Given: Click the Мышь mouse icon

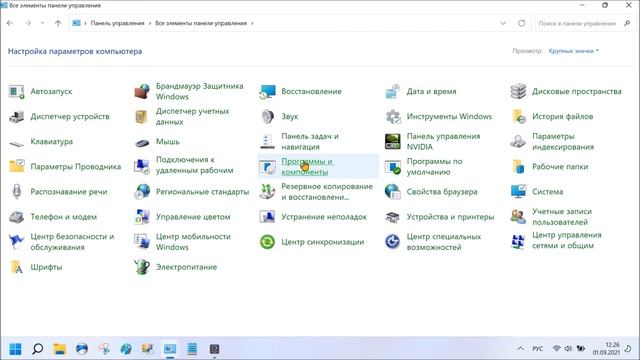Looking at the screenshot, I should [142, 142].
